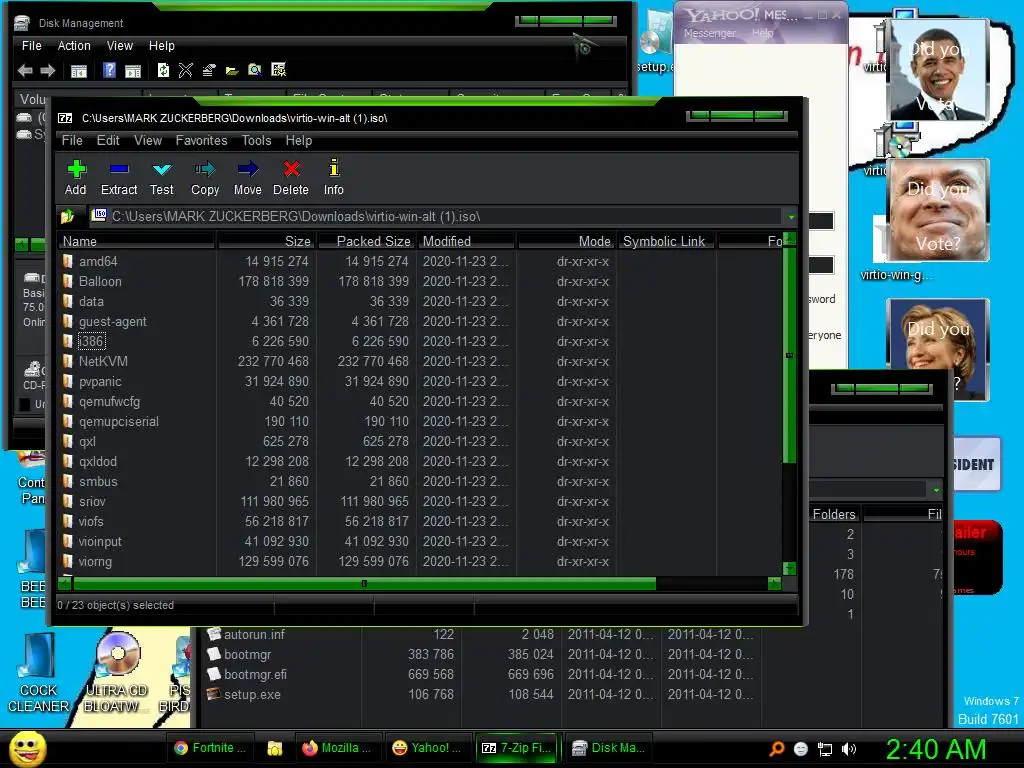Click Symbolic Link column header
1024x768 pixels.
click(x=665, y=241)
